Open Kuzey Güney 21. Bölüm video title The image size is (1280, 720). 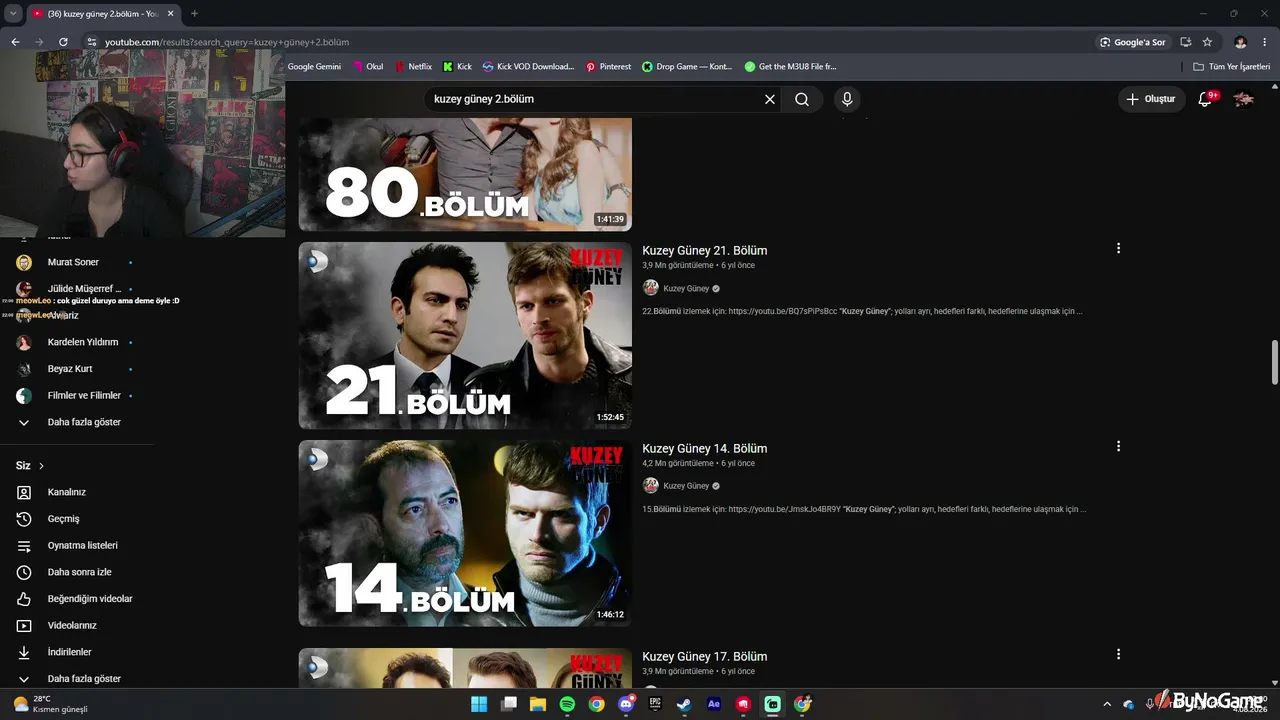(705, 250)
